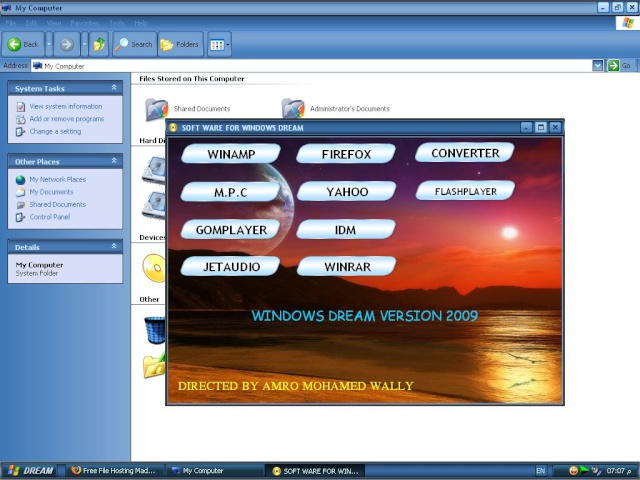Click the Windows flag logo

628,23
